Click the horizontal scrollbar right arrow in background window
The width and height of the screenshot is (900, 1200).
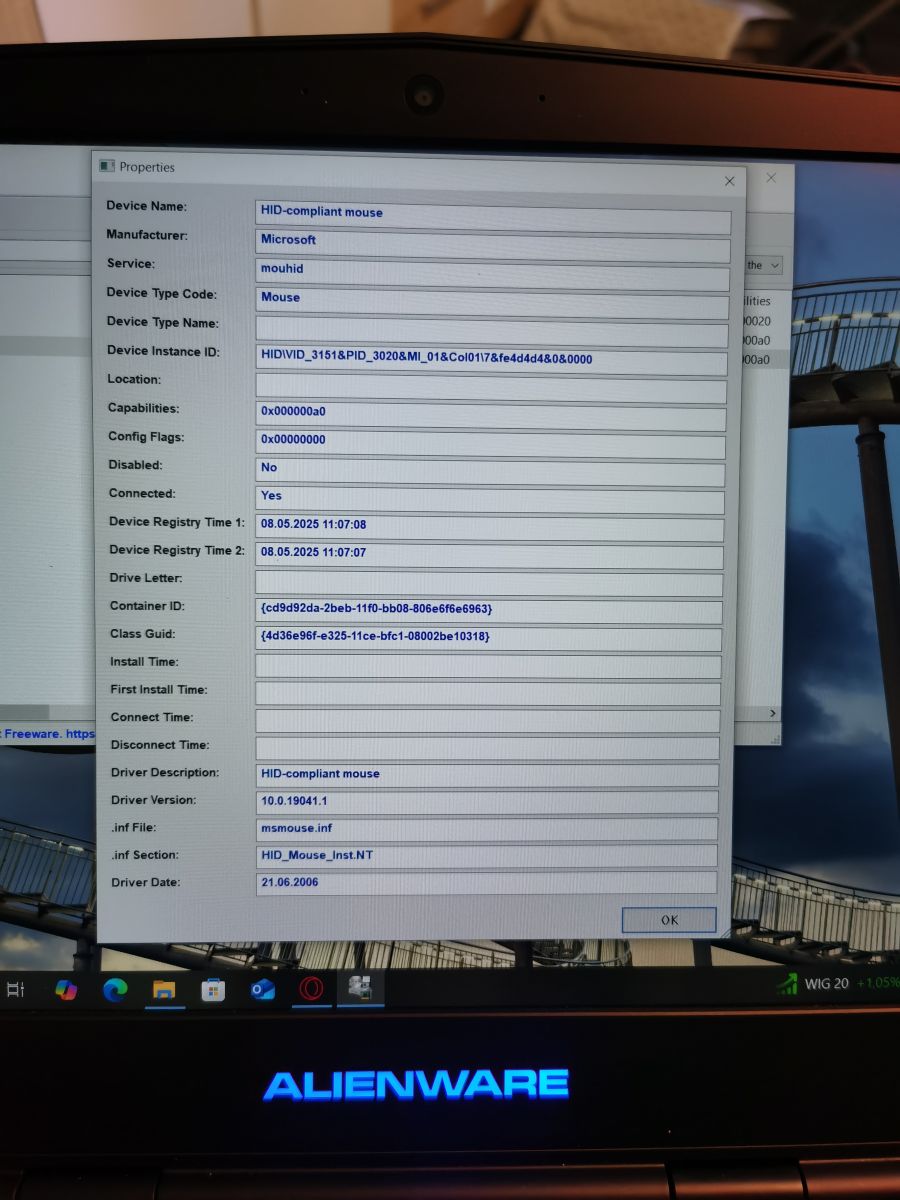pos(773,713)
